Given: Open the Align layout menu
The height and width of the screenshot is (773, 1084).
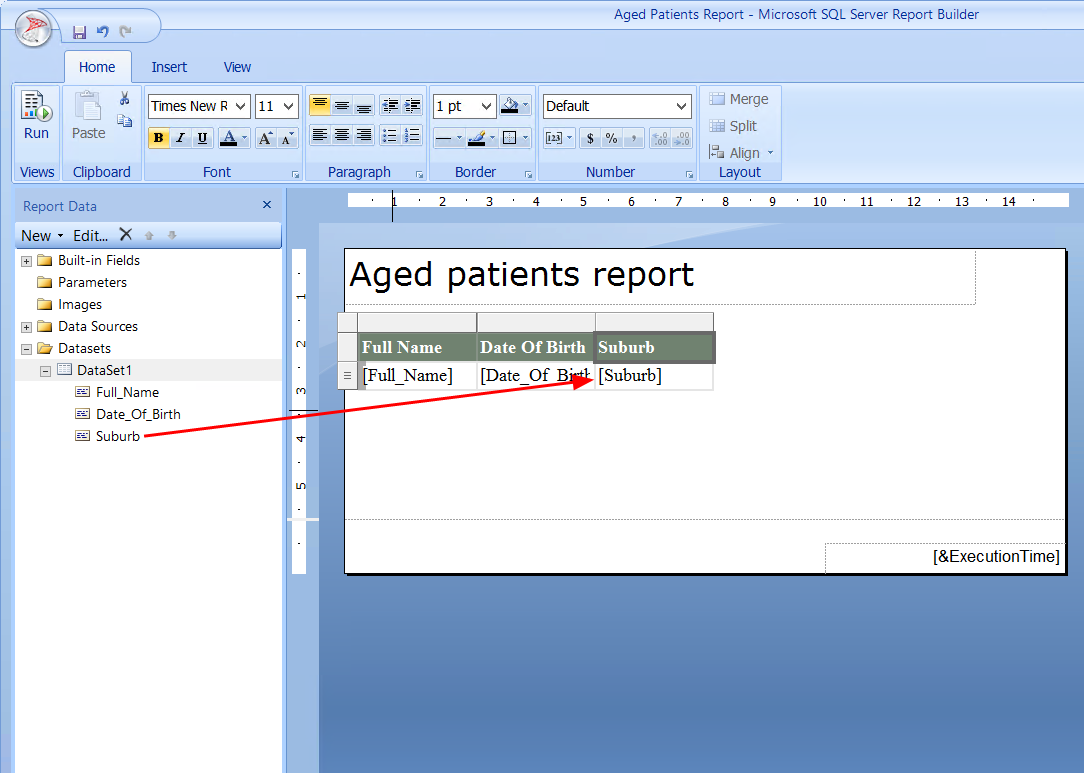Looking at the screenshot, I should (741, 153).
